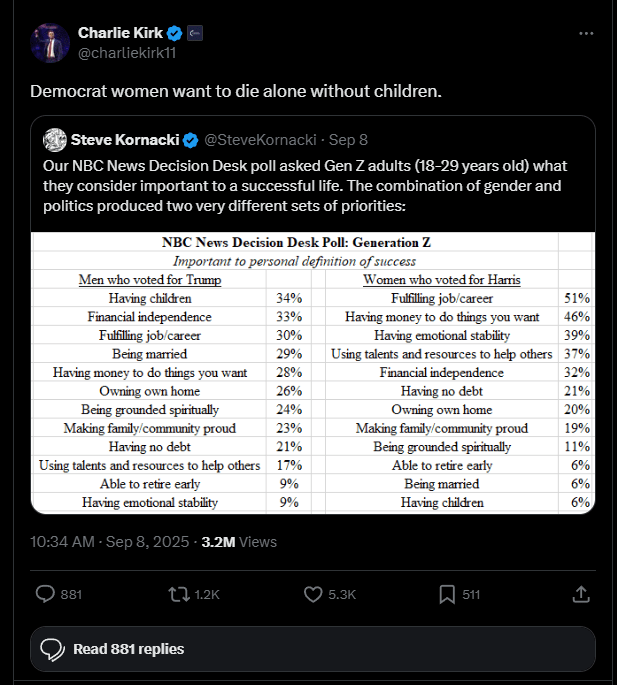Click the Charlie Kirk display name
617x685 pixels.
(120, 33)
